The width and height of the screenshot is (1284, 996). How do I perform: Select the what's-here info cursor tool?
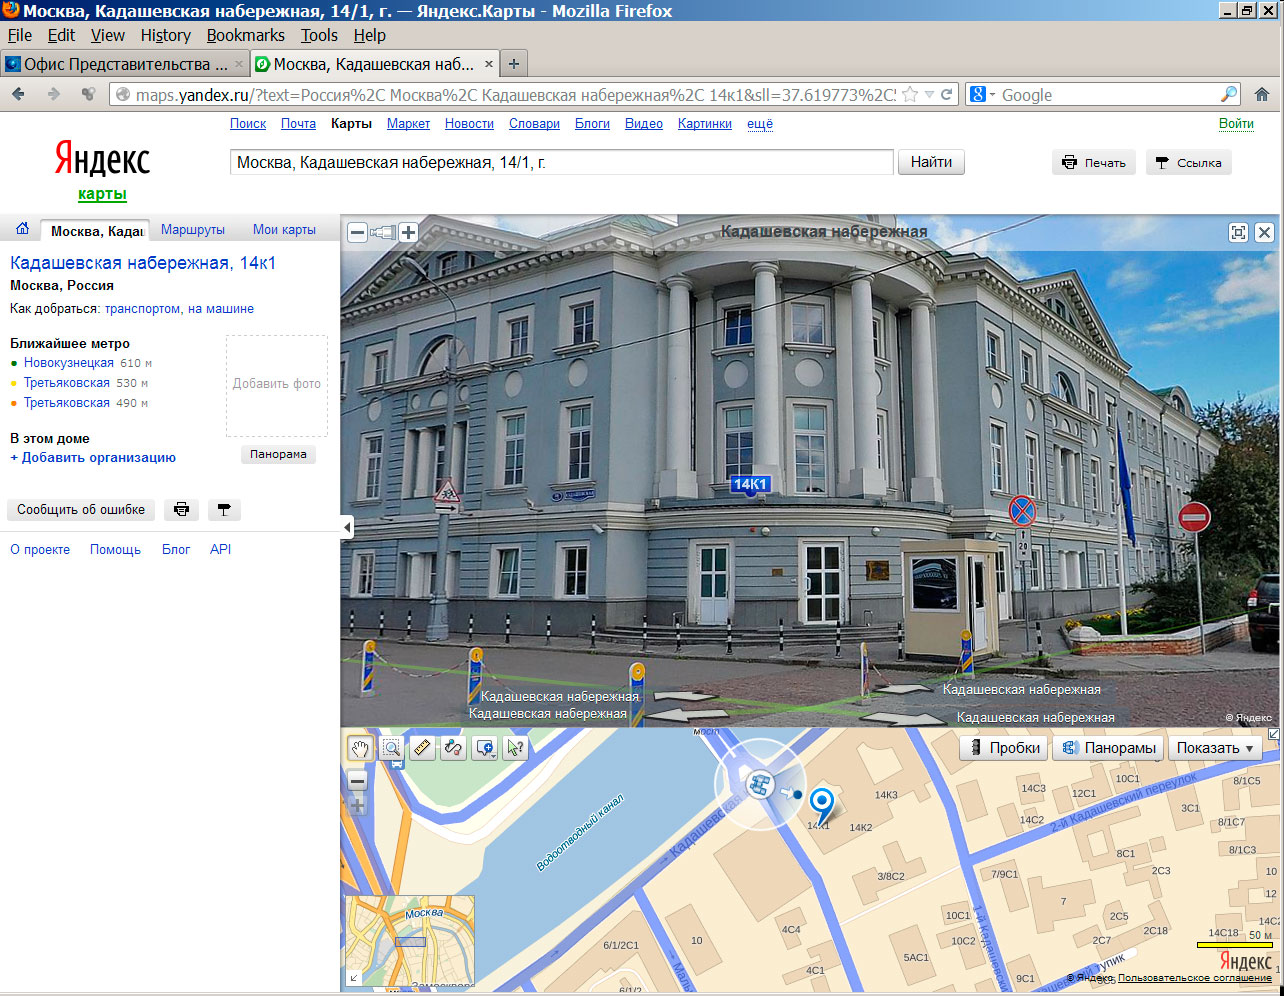click(x=515, y=747)
